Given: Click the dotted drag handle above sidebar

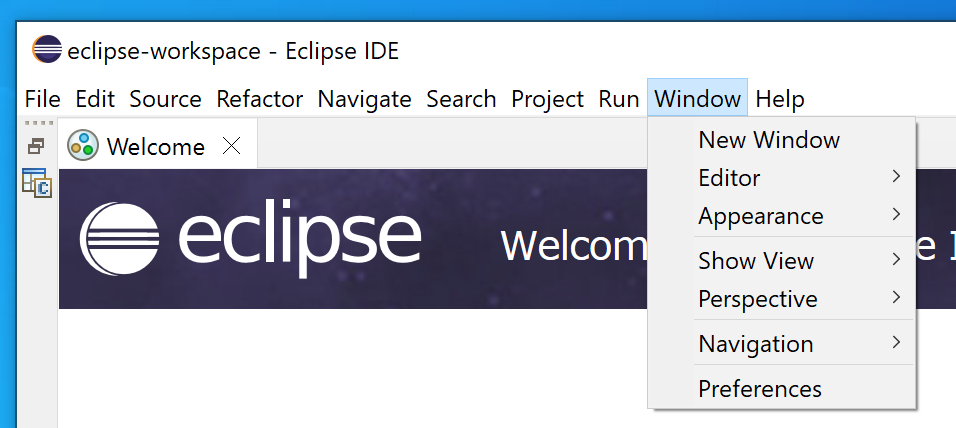Looking at the screenshot, I should coord(38,123).
